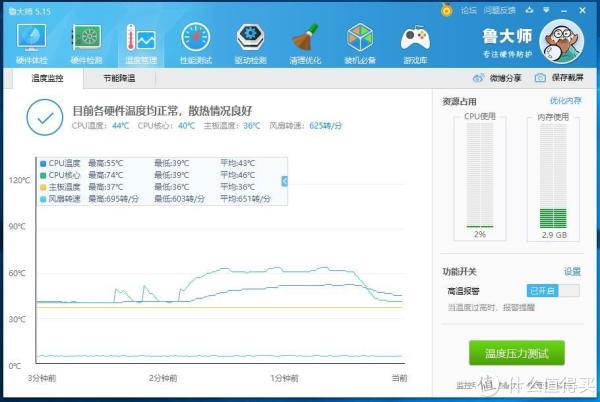Screen dimensions: 600x402
Task: Open the 装机必备 software cube module
Action: pos(360,44)
